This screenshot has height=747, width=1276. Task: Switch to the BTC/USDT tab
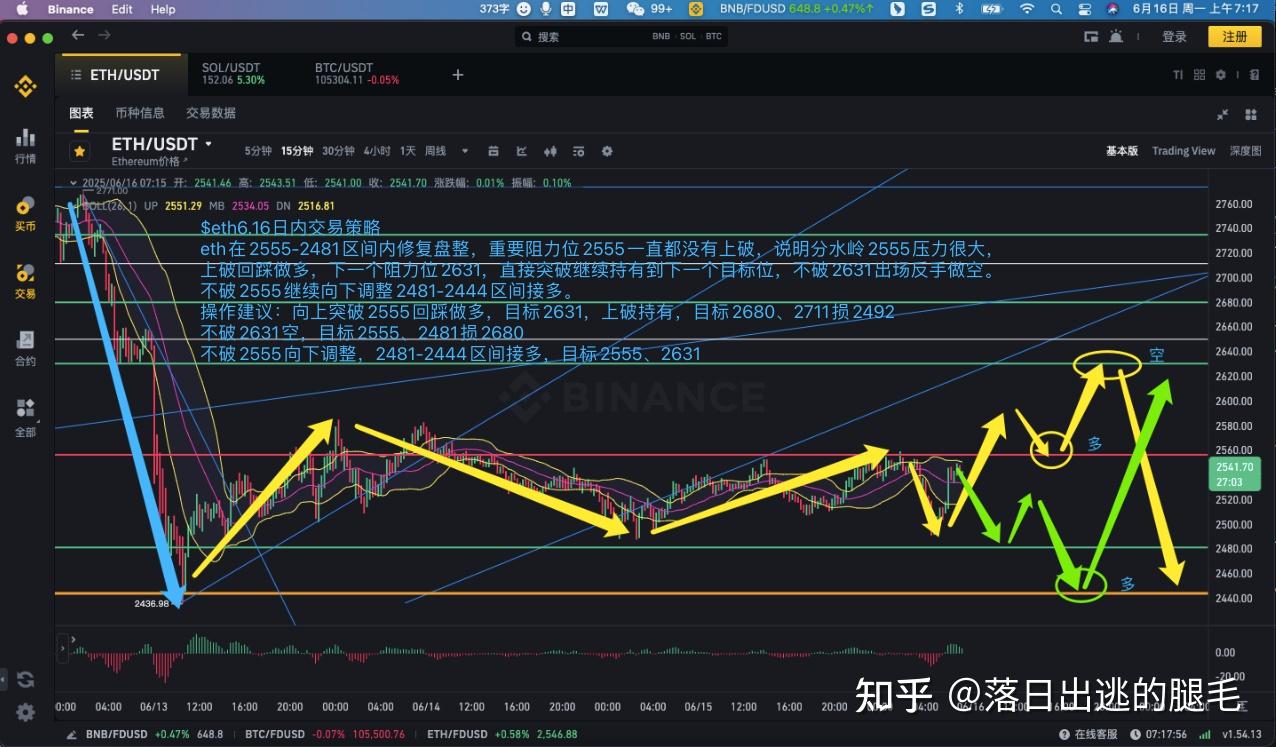[x=357, y=74]
